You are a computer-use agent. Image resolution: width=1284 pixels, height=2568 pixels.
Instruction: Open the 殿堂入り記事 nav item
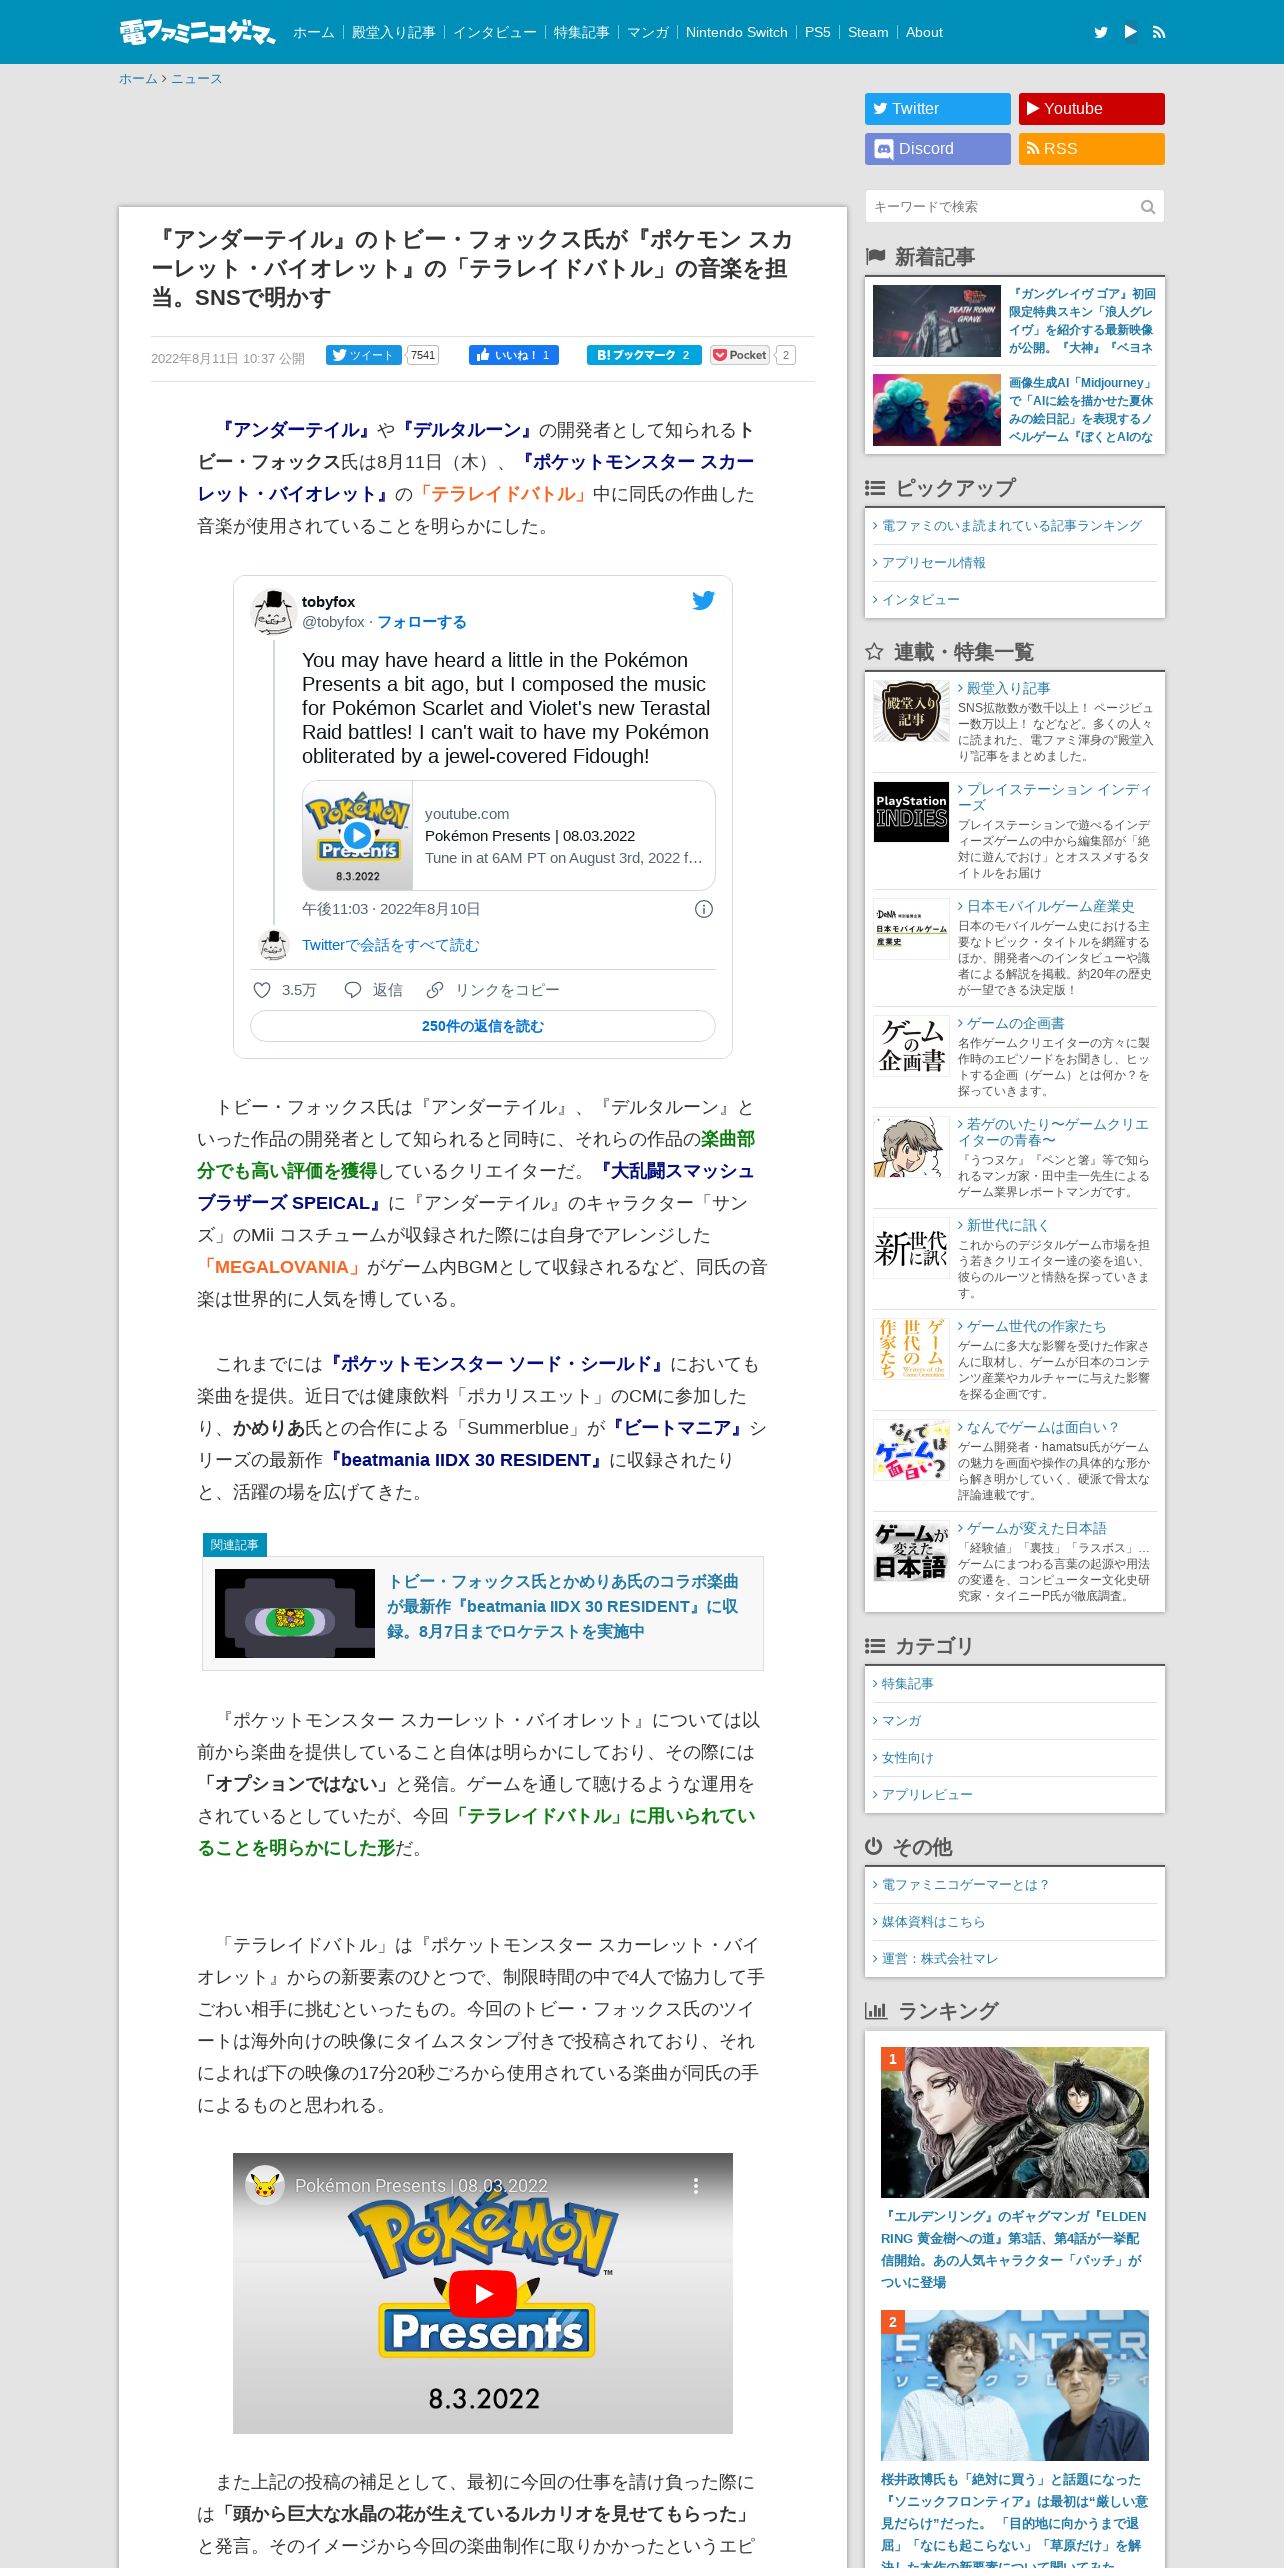pyautogui.click(x=394, y=32)
